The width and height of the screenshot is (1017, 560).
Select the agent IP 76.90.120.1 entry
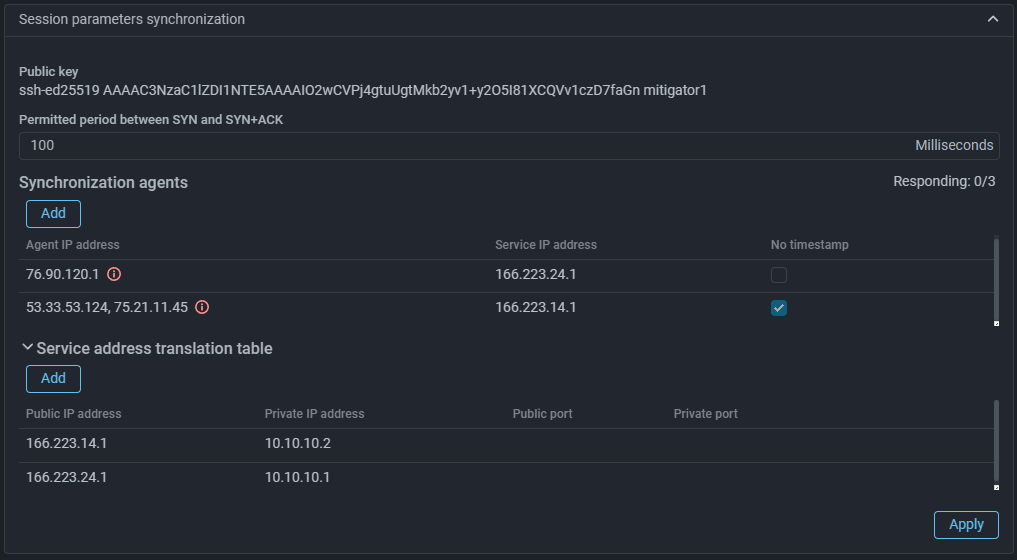coord(62,275)
